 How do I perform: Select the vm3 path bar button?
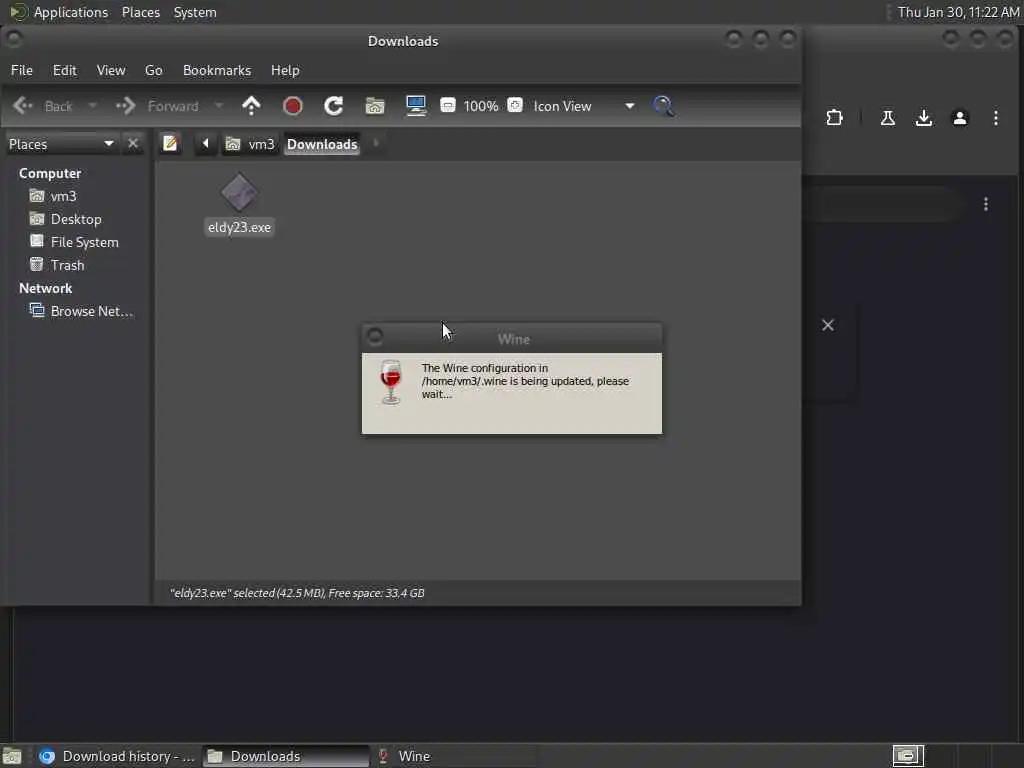coord(251,144)
